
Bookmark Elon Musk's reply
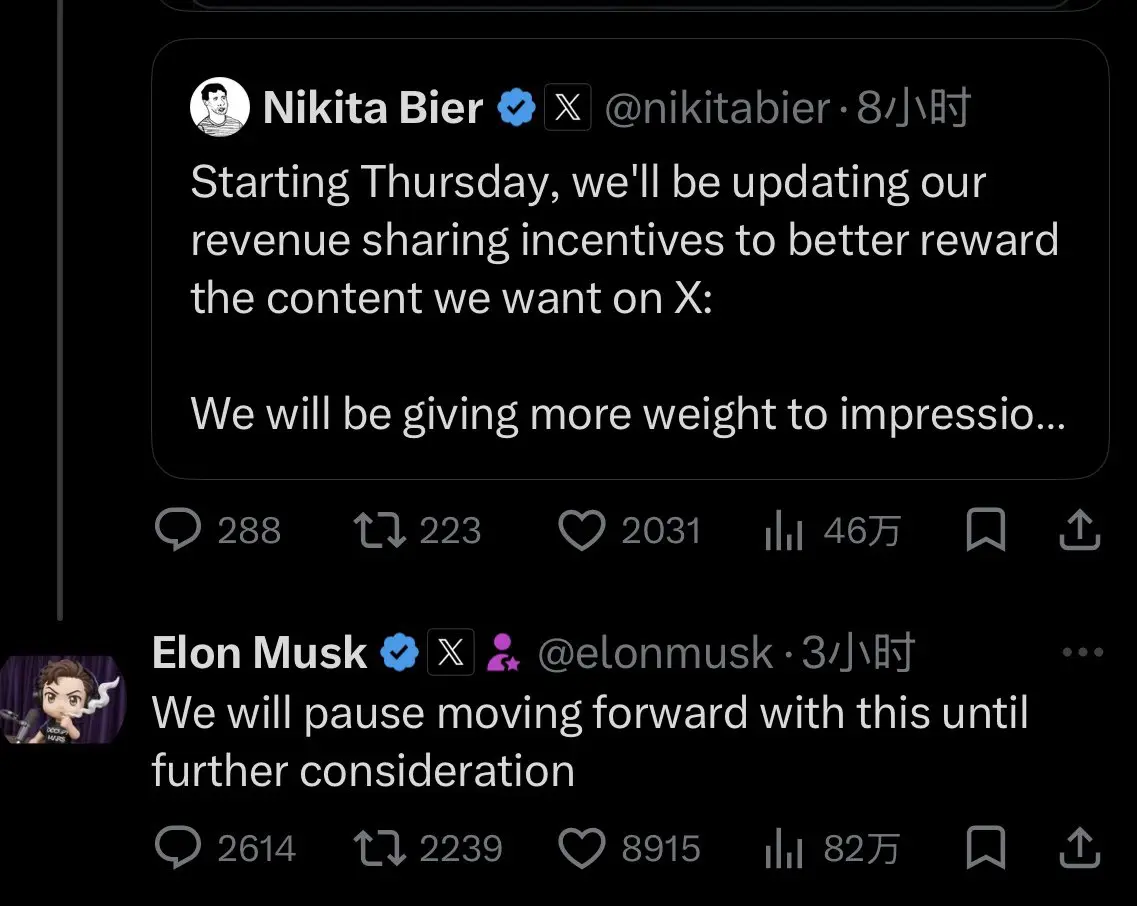(985, 849)
